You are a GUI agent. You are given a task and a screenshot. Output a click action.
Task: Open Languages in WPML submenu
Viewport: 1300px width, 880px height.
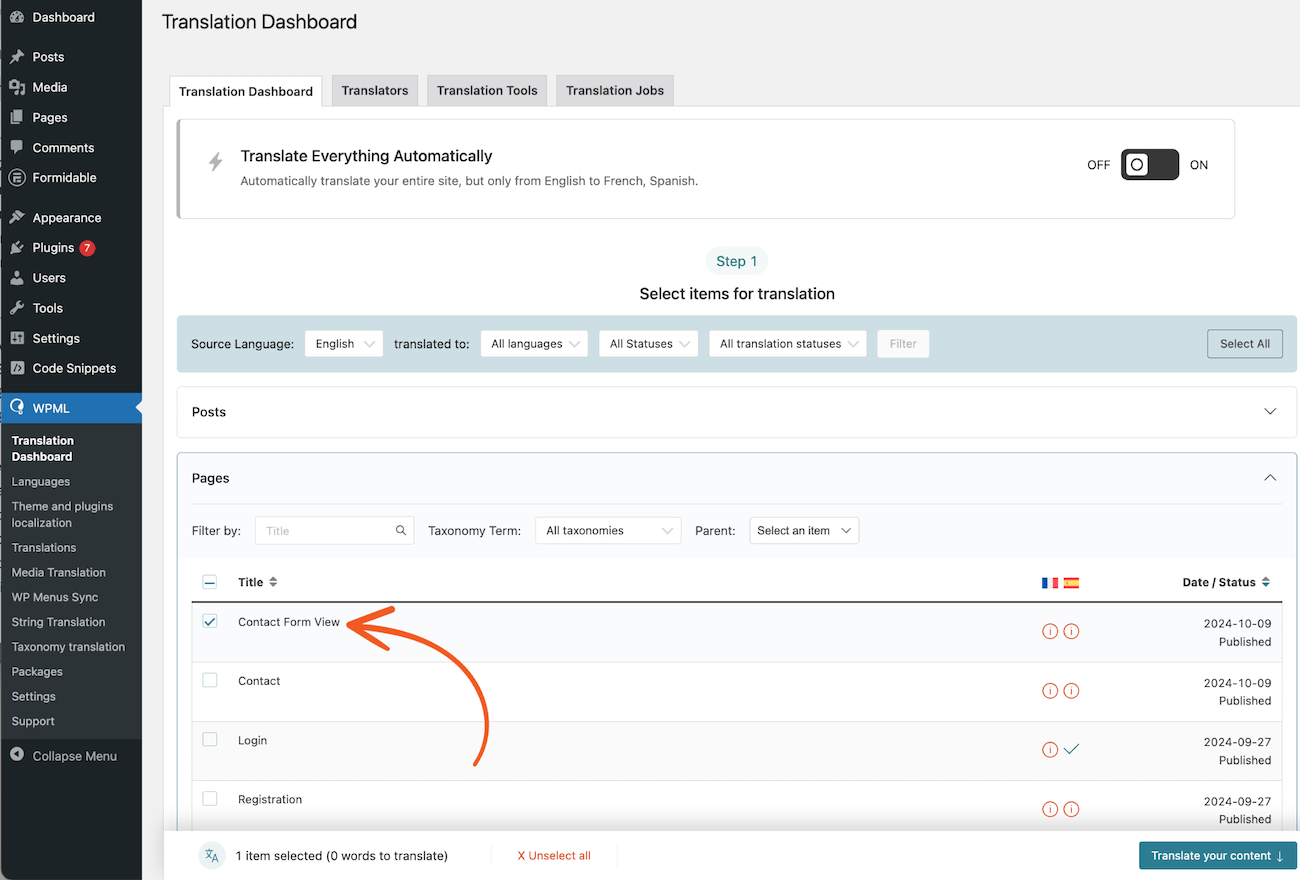click(x=41, y=481)
